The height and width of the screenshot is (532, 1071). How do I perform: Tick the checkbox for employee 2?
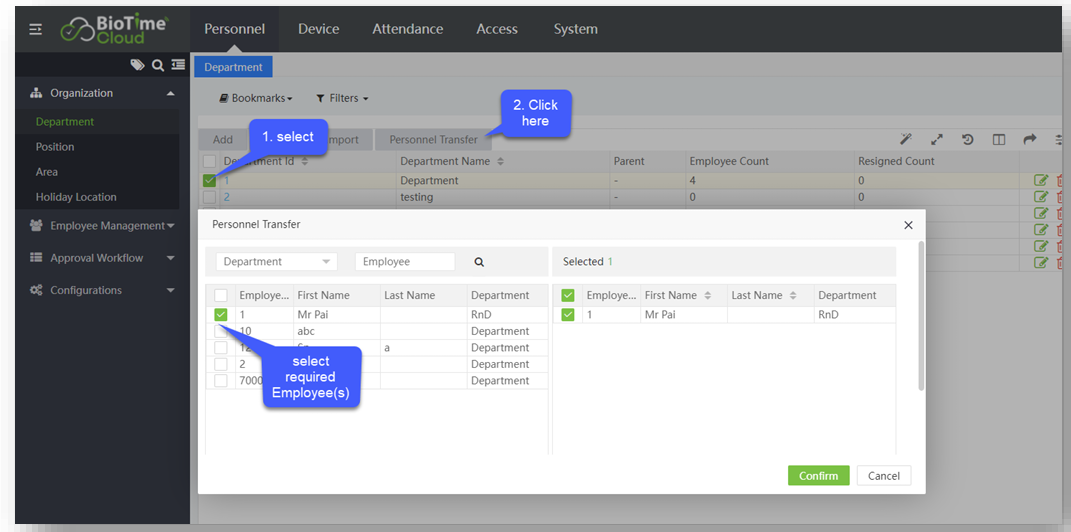click(x=221, y=364)
